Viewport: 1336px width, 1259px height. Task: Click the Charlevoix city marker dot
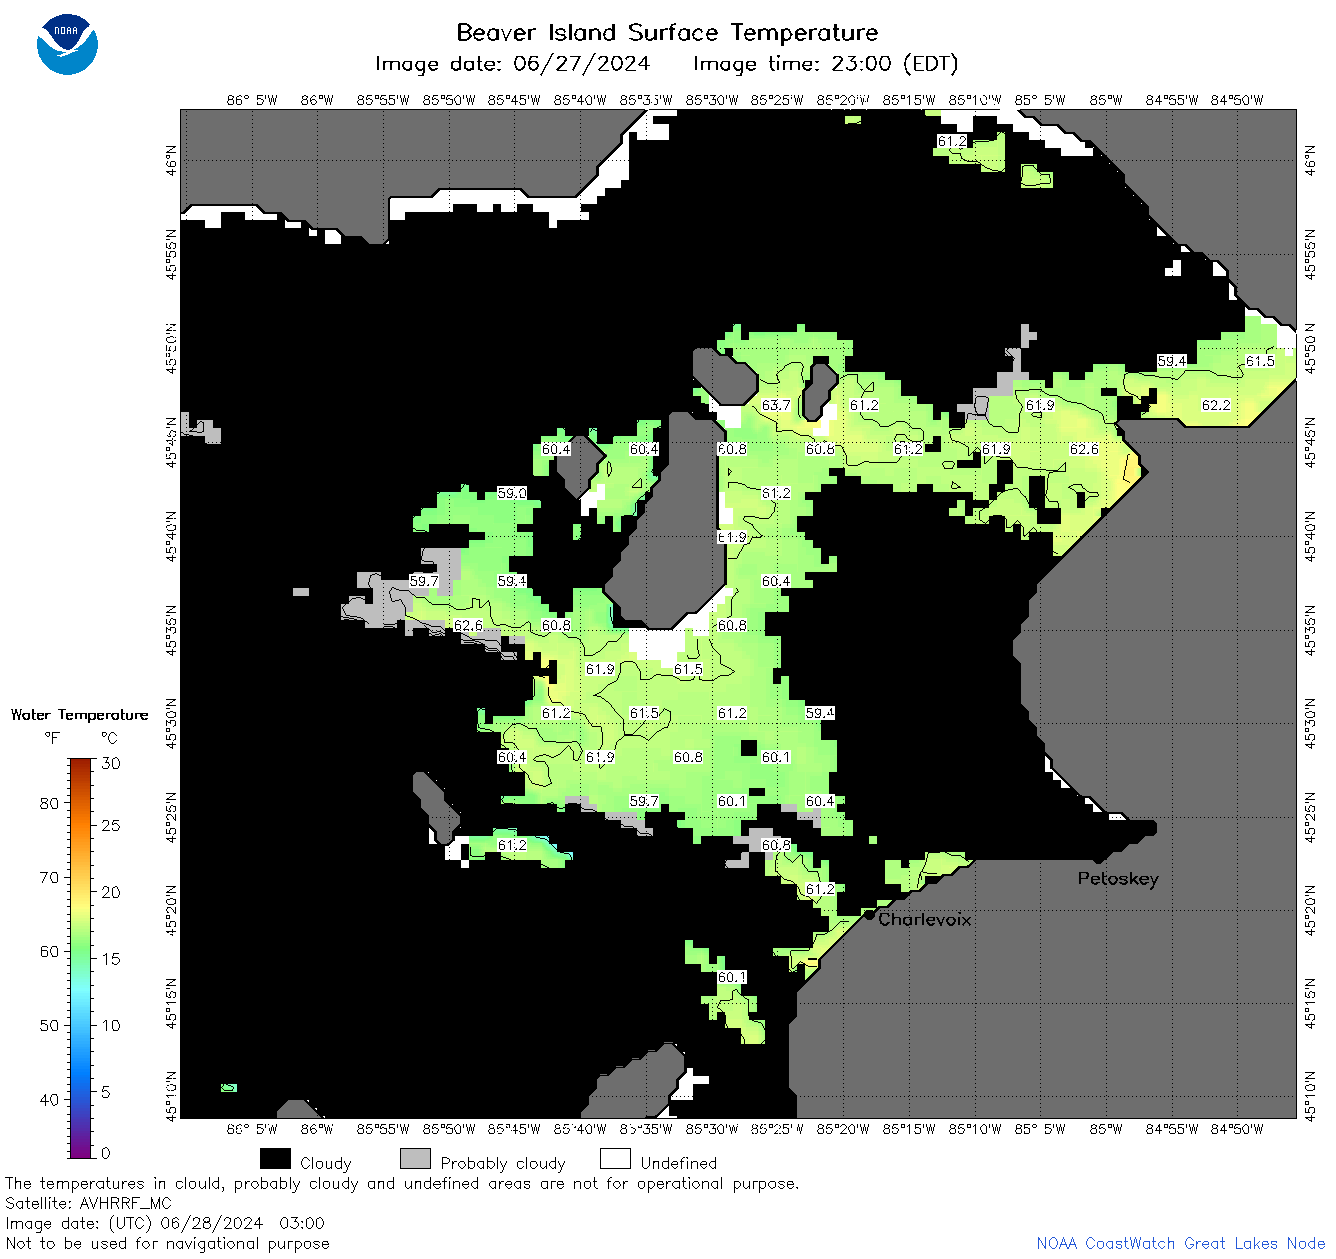coord(869,914)
